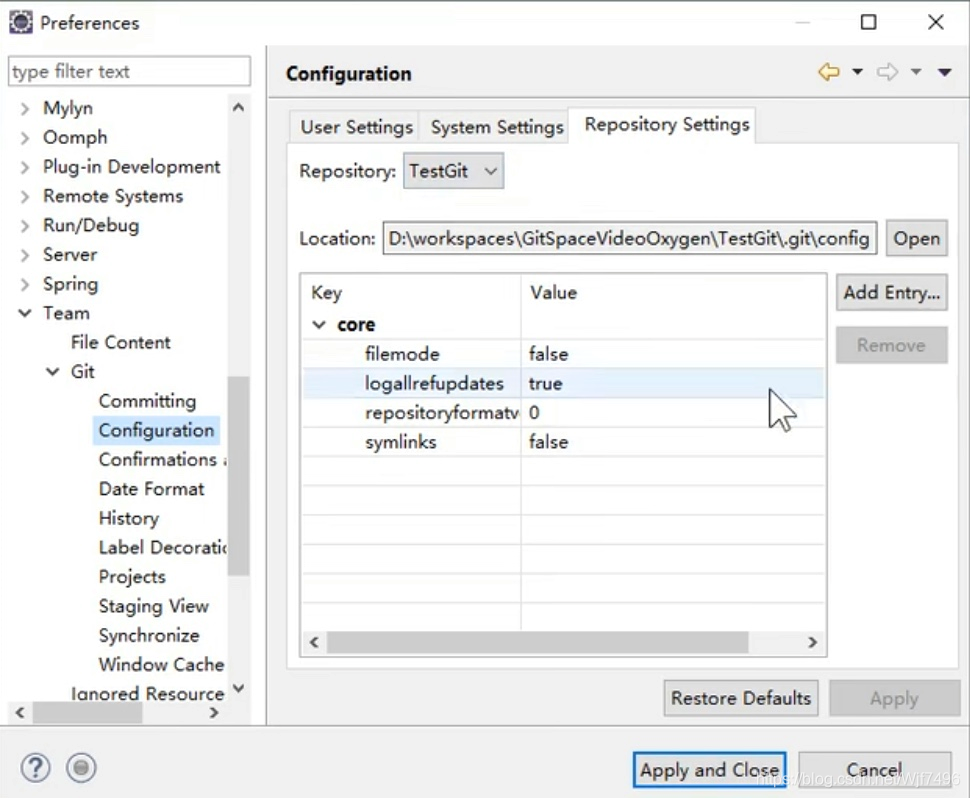The image size is (970, 798).
Task: Select Configuration tree item
Action: (x=156, y=430)
